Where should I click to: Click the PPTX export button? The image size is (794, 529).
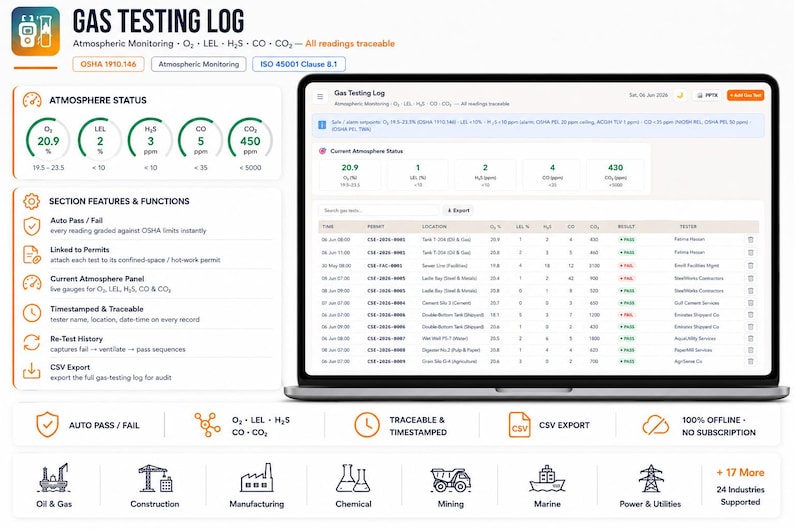point(707,95)
